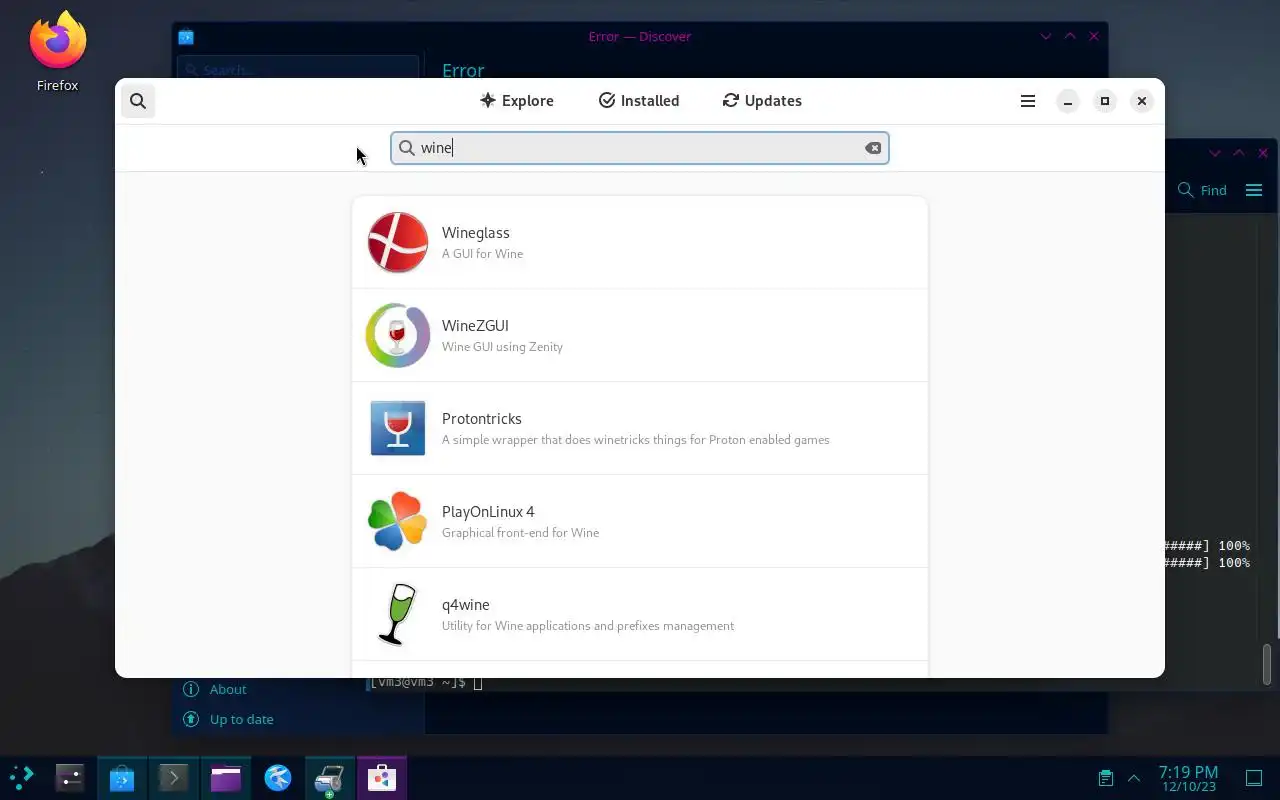Click Find in the terminal window
This screenshot has height=800, width=1280.
click(x=1202, y=190)
